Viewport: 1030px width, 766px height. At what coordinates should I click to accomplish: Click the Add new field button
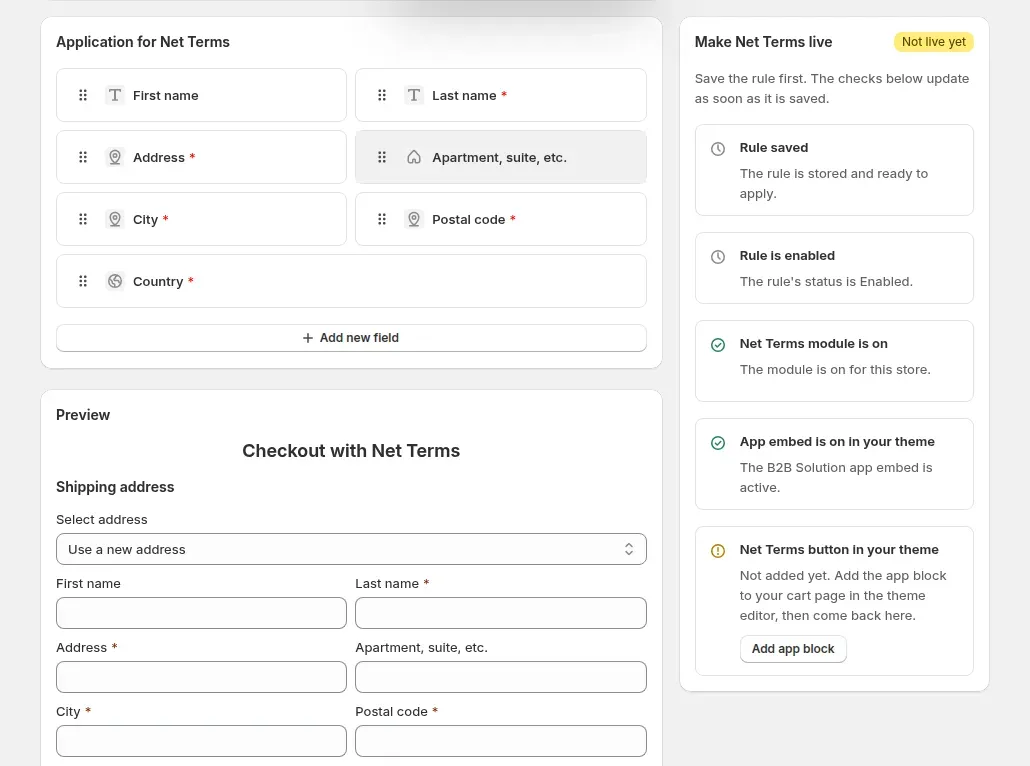(351, 338)
